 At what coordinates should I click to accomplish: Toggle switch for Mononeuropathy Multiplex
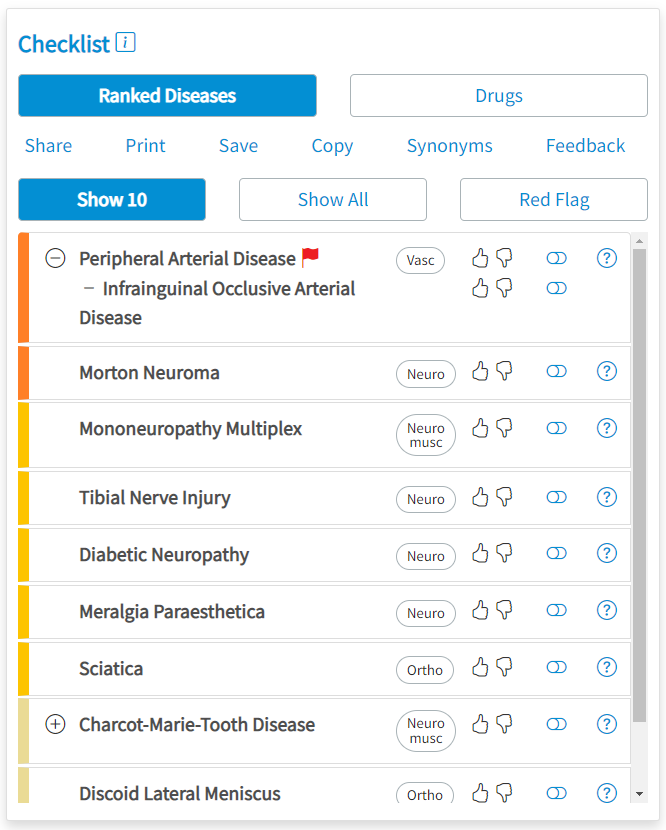click(x=556, y=428)
